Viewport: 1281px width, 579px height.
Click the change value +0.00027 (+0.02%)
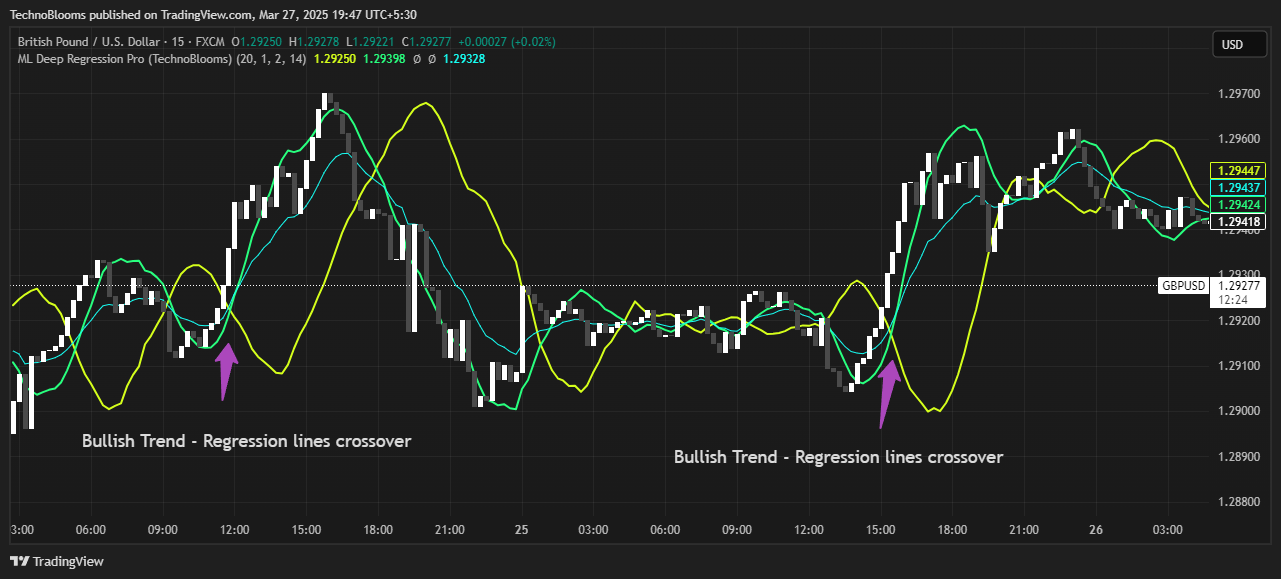point(507,42)
